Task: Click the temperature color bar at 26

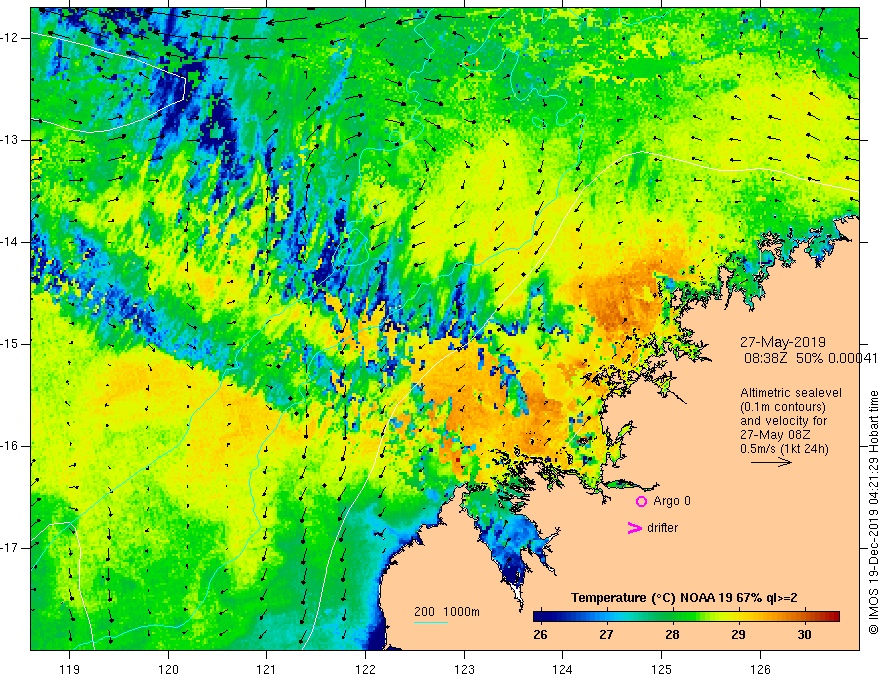Action: click(x=540, y=617)
